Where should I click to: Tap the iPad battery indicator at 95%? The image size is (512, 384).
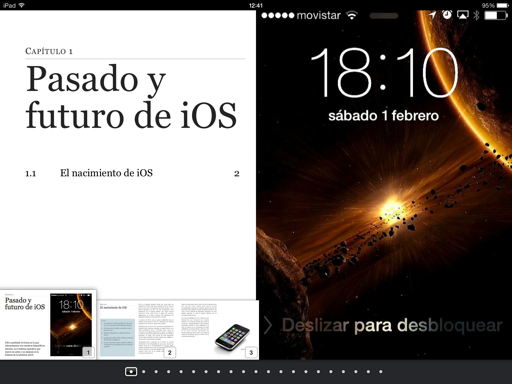503,5
